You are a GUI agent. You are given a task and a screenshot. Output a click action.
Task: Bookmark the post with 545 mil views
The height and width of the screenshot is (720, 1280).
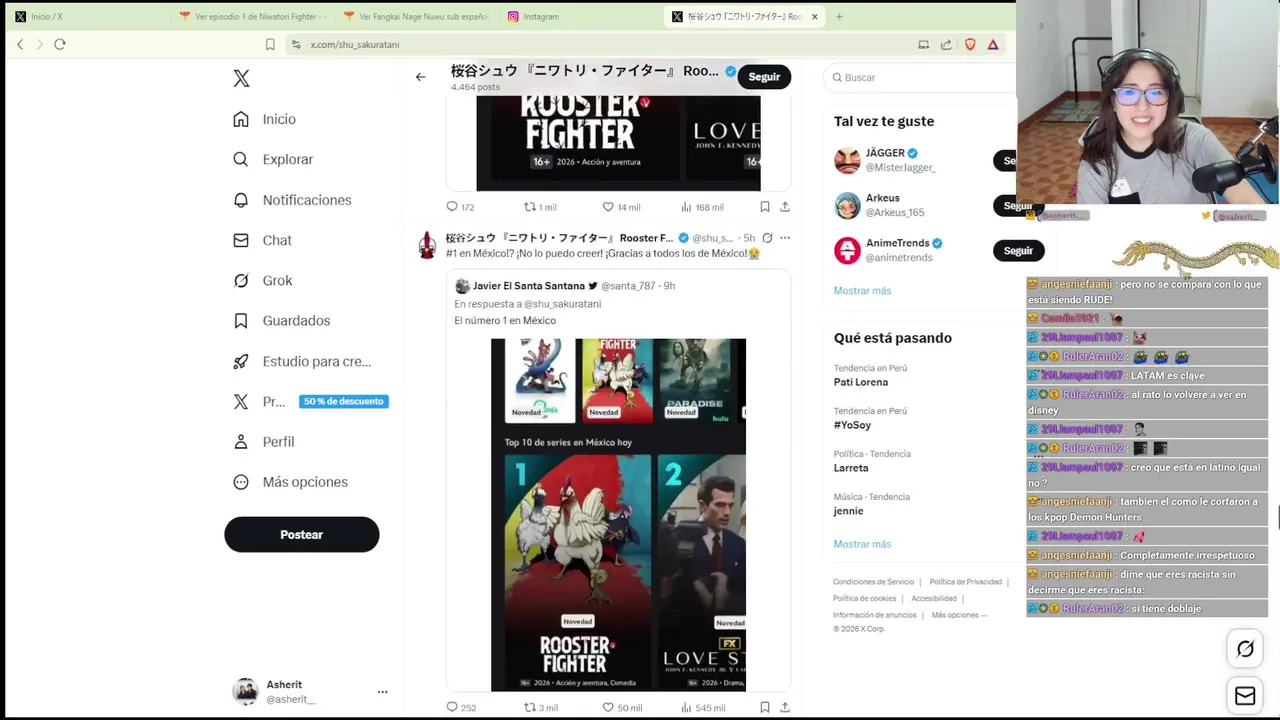tap(764, 707)
